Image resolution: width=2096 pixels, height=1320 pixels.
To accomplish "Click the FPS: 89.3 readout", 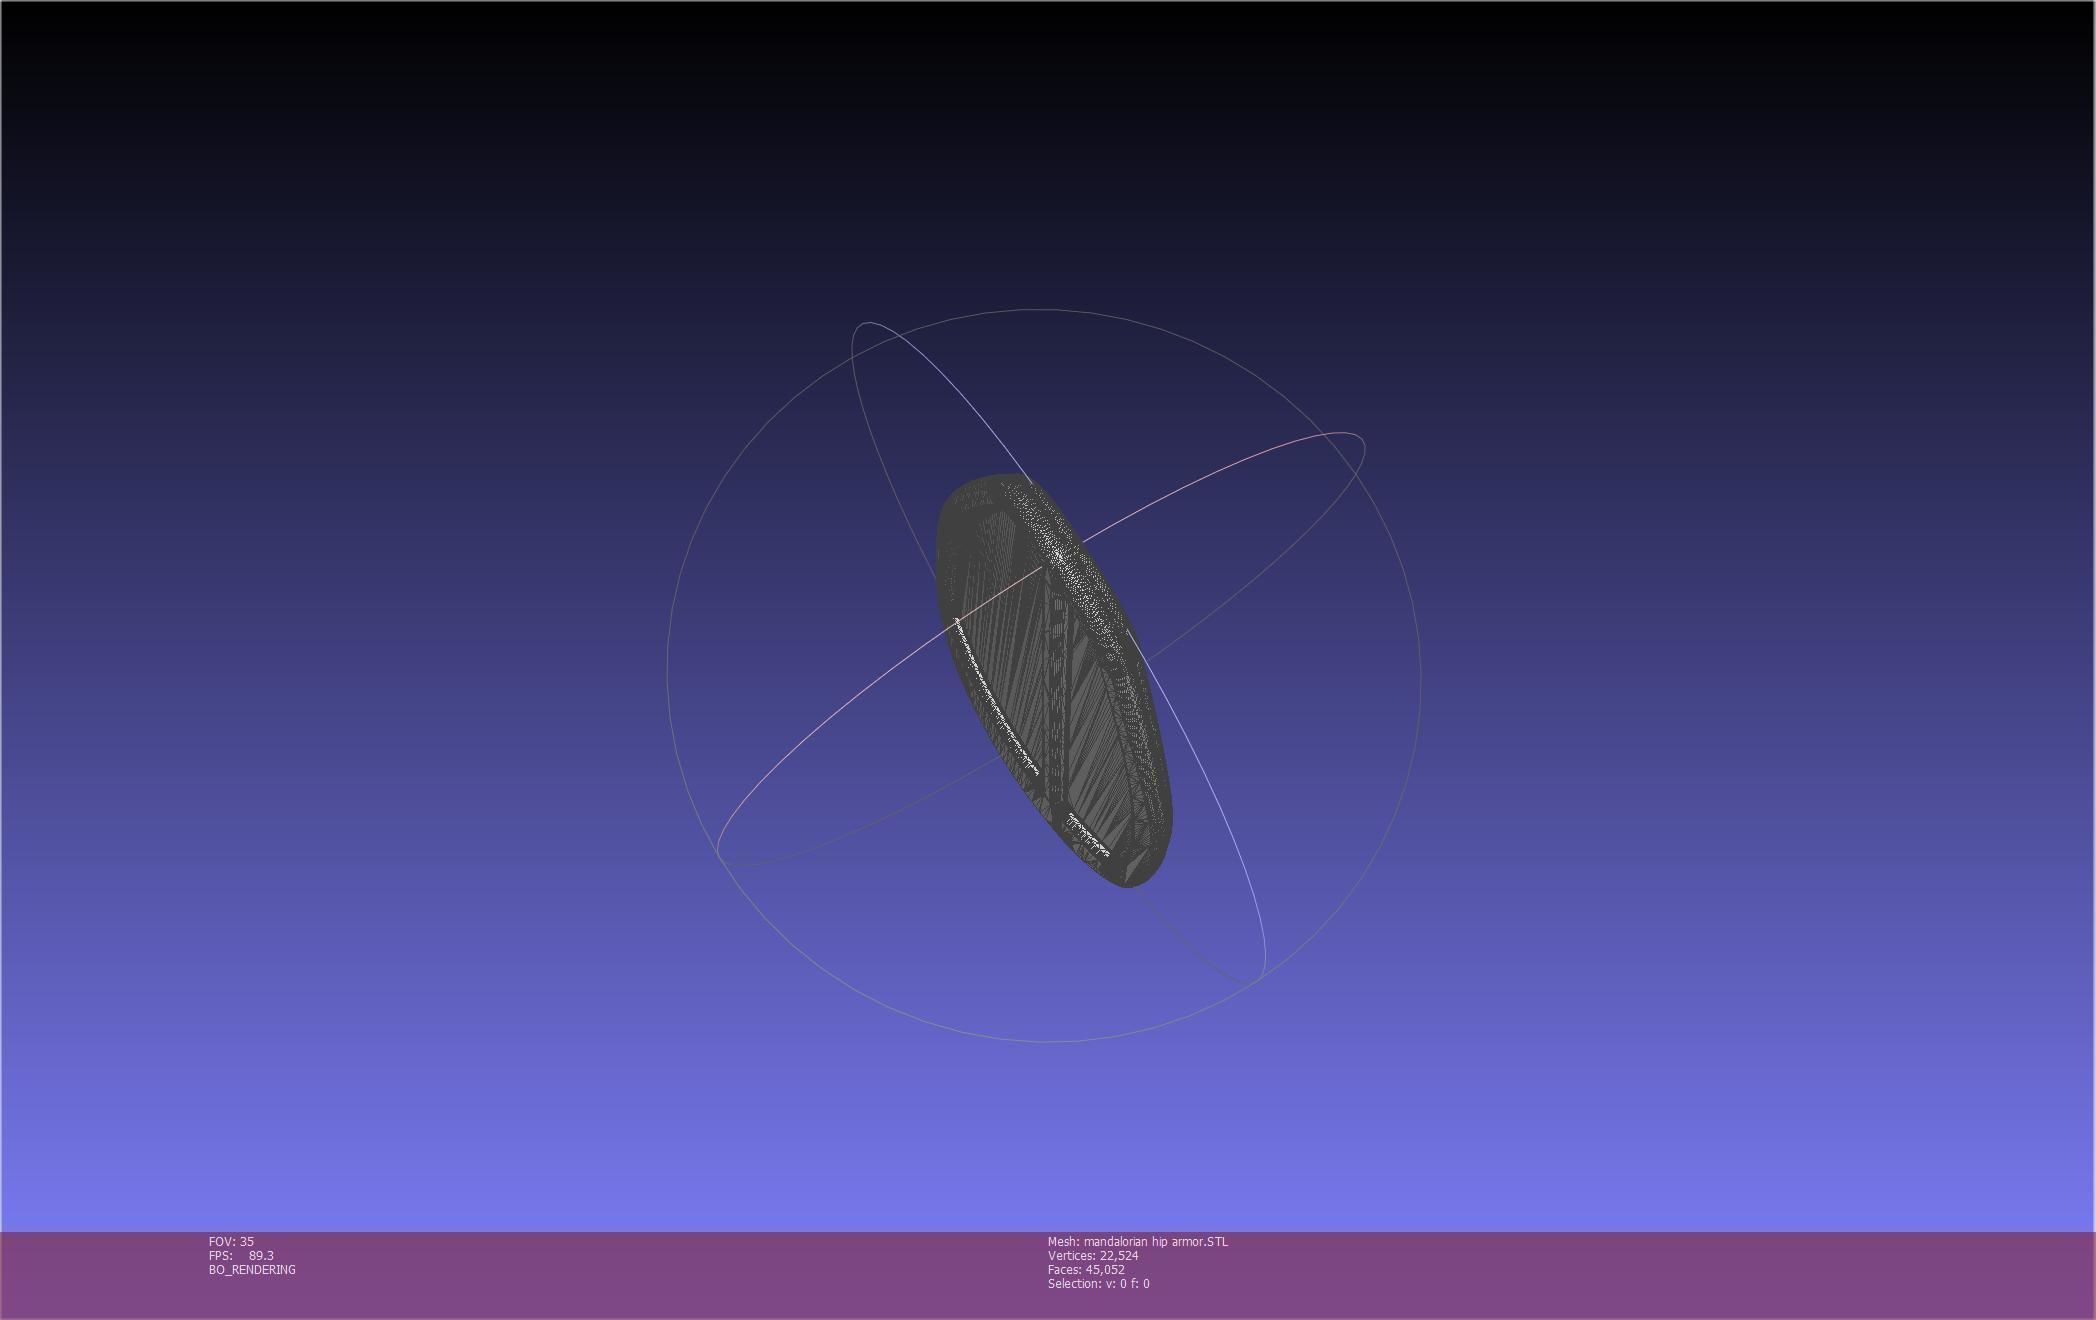I will [x=241, y=1255].
